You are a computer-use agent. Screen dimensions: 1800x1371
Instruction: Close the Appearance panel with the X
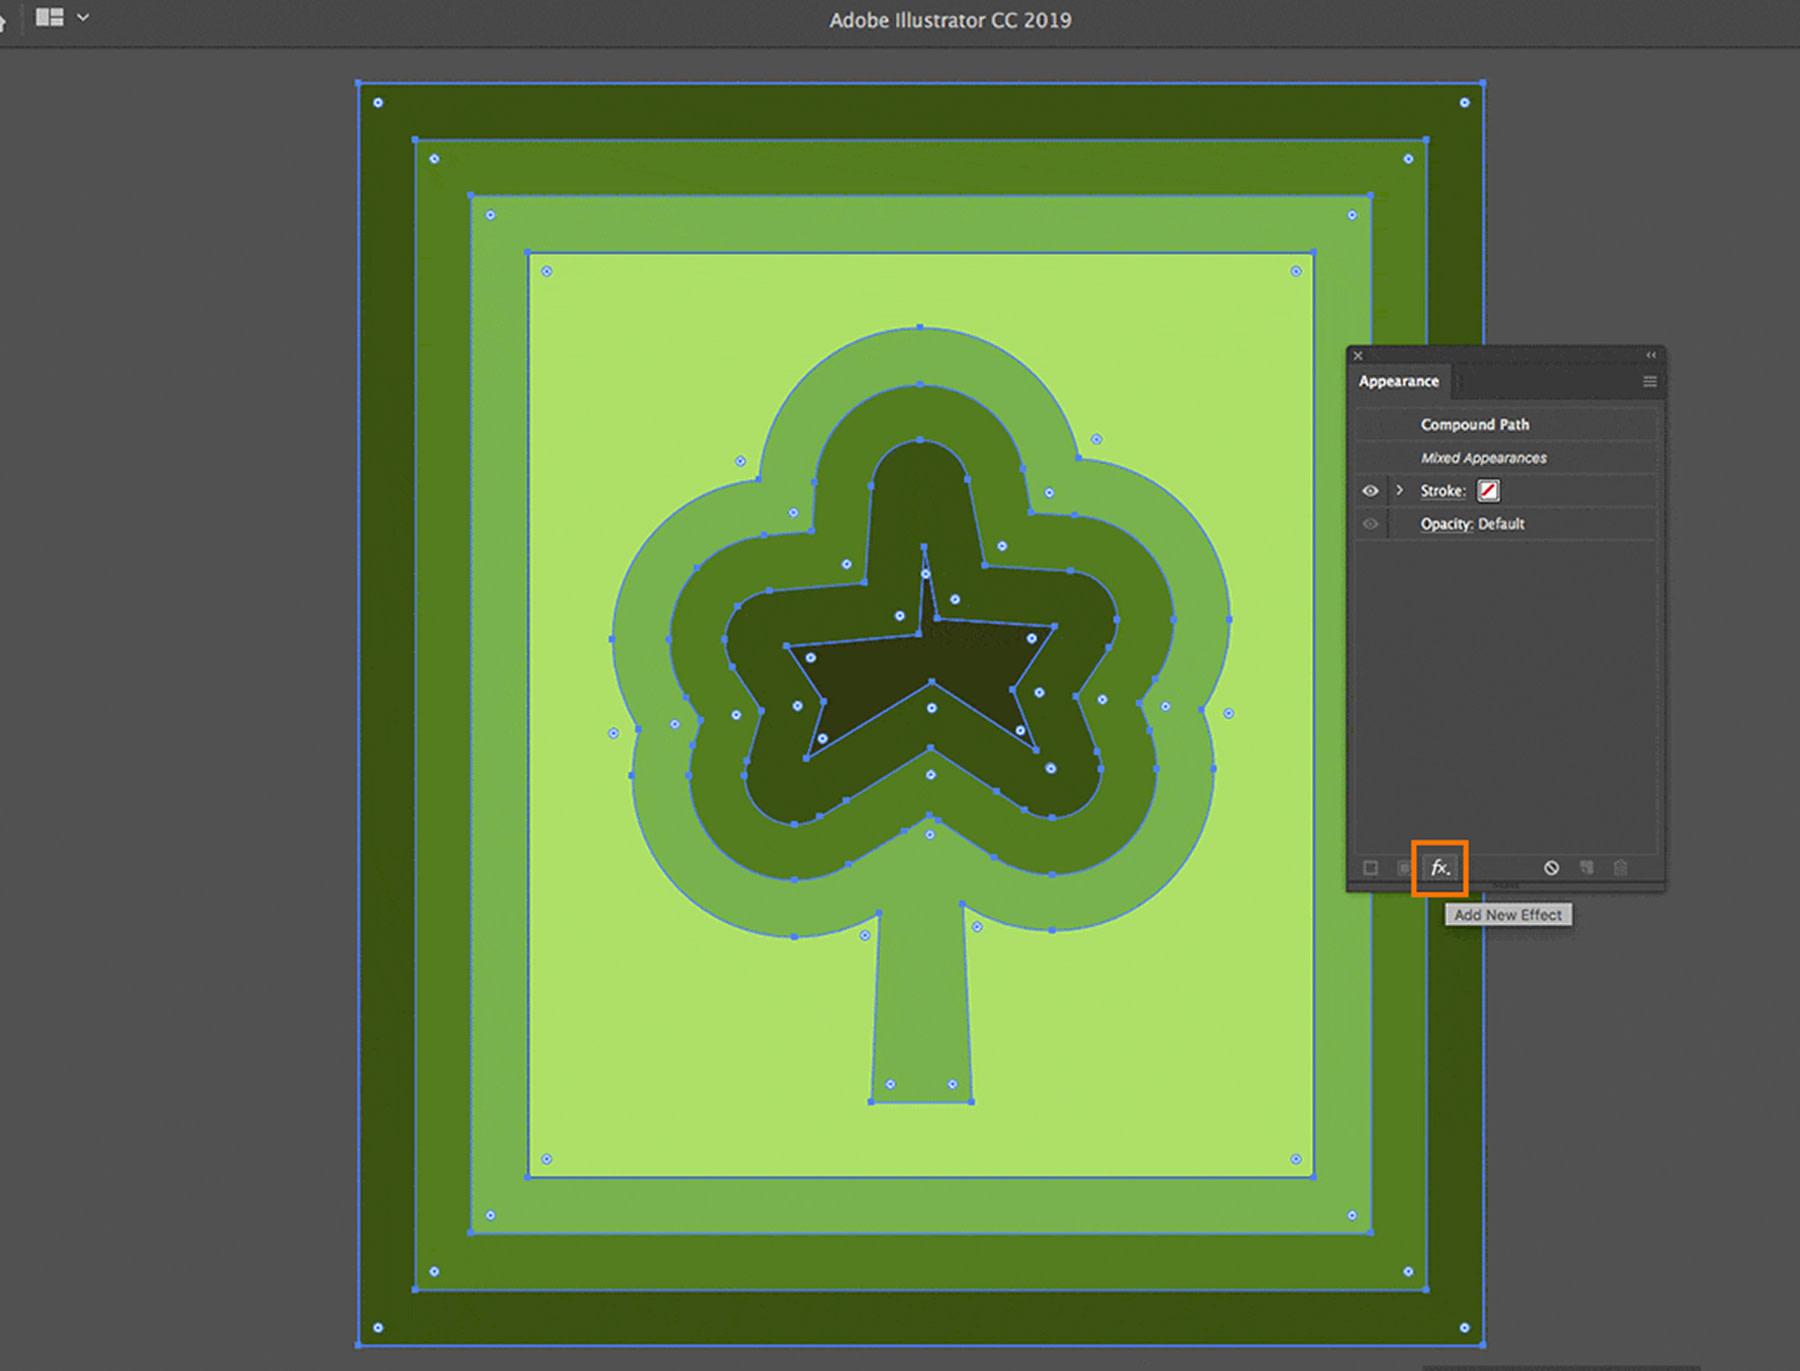[1358, 356]
